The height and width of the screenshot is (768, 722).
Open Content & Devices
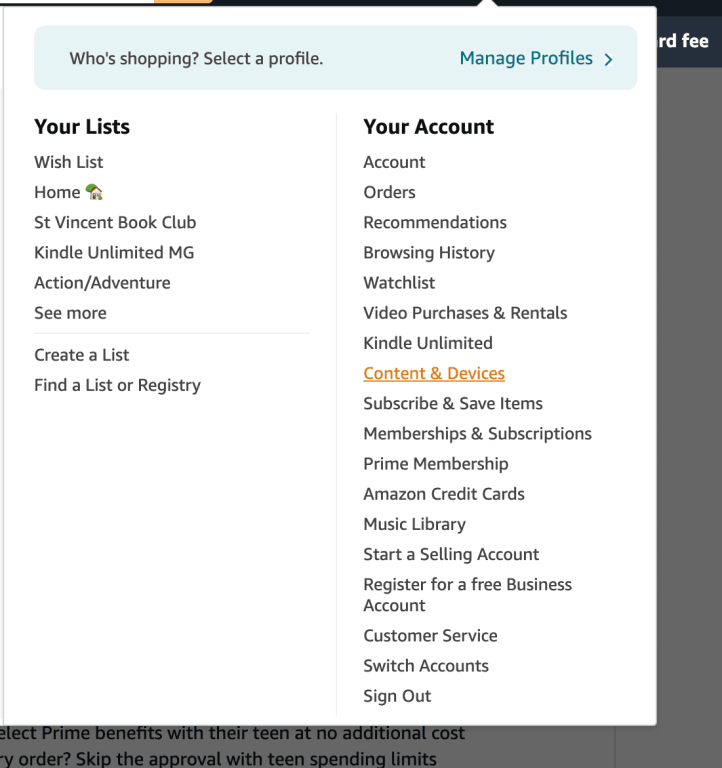[x=434, y=373]
